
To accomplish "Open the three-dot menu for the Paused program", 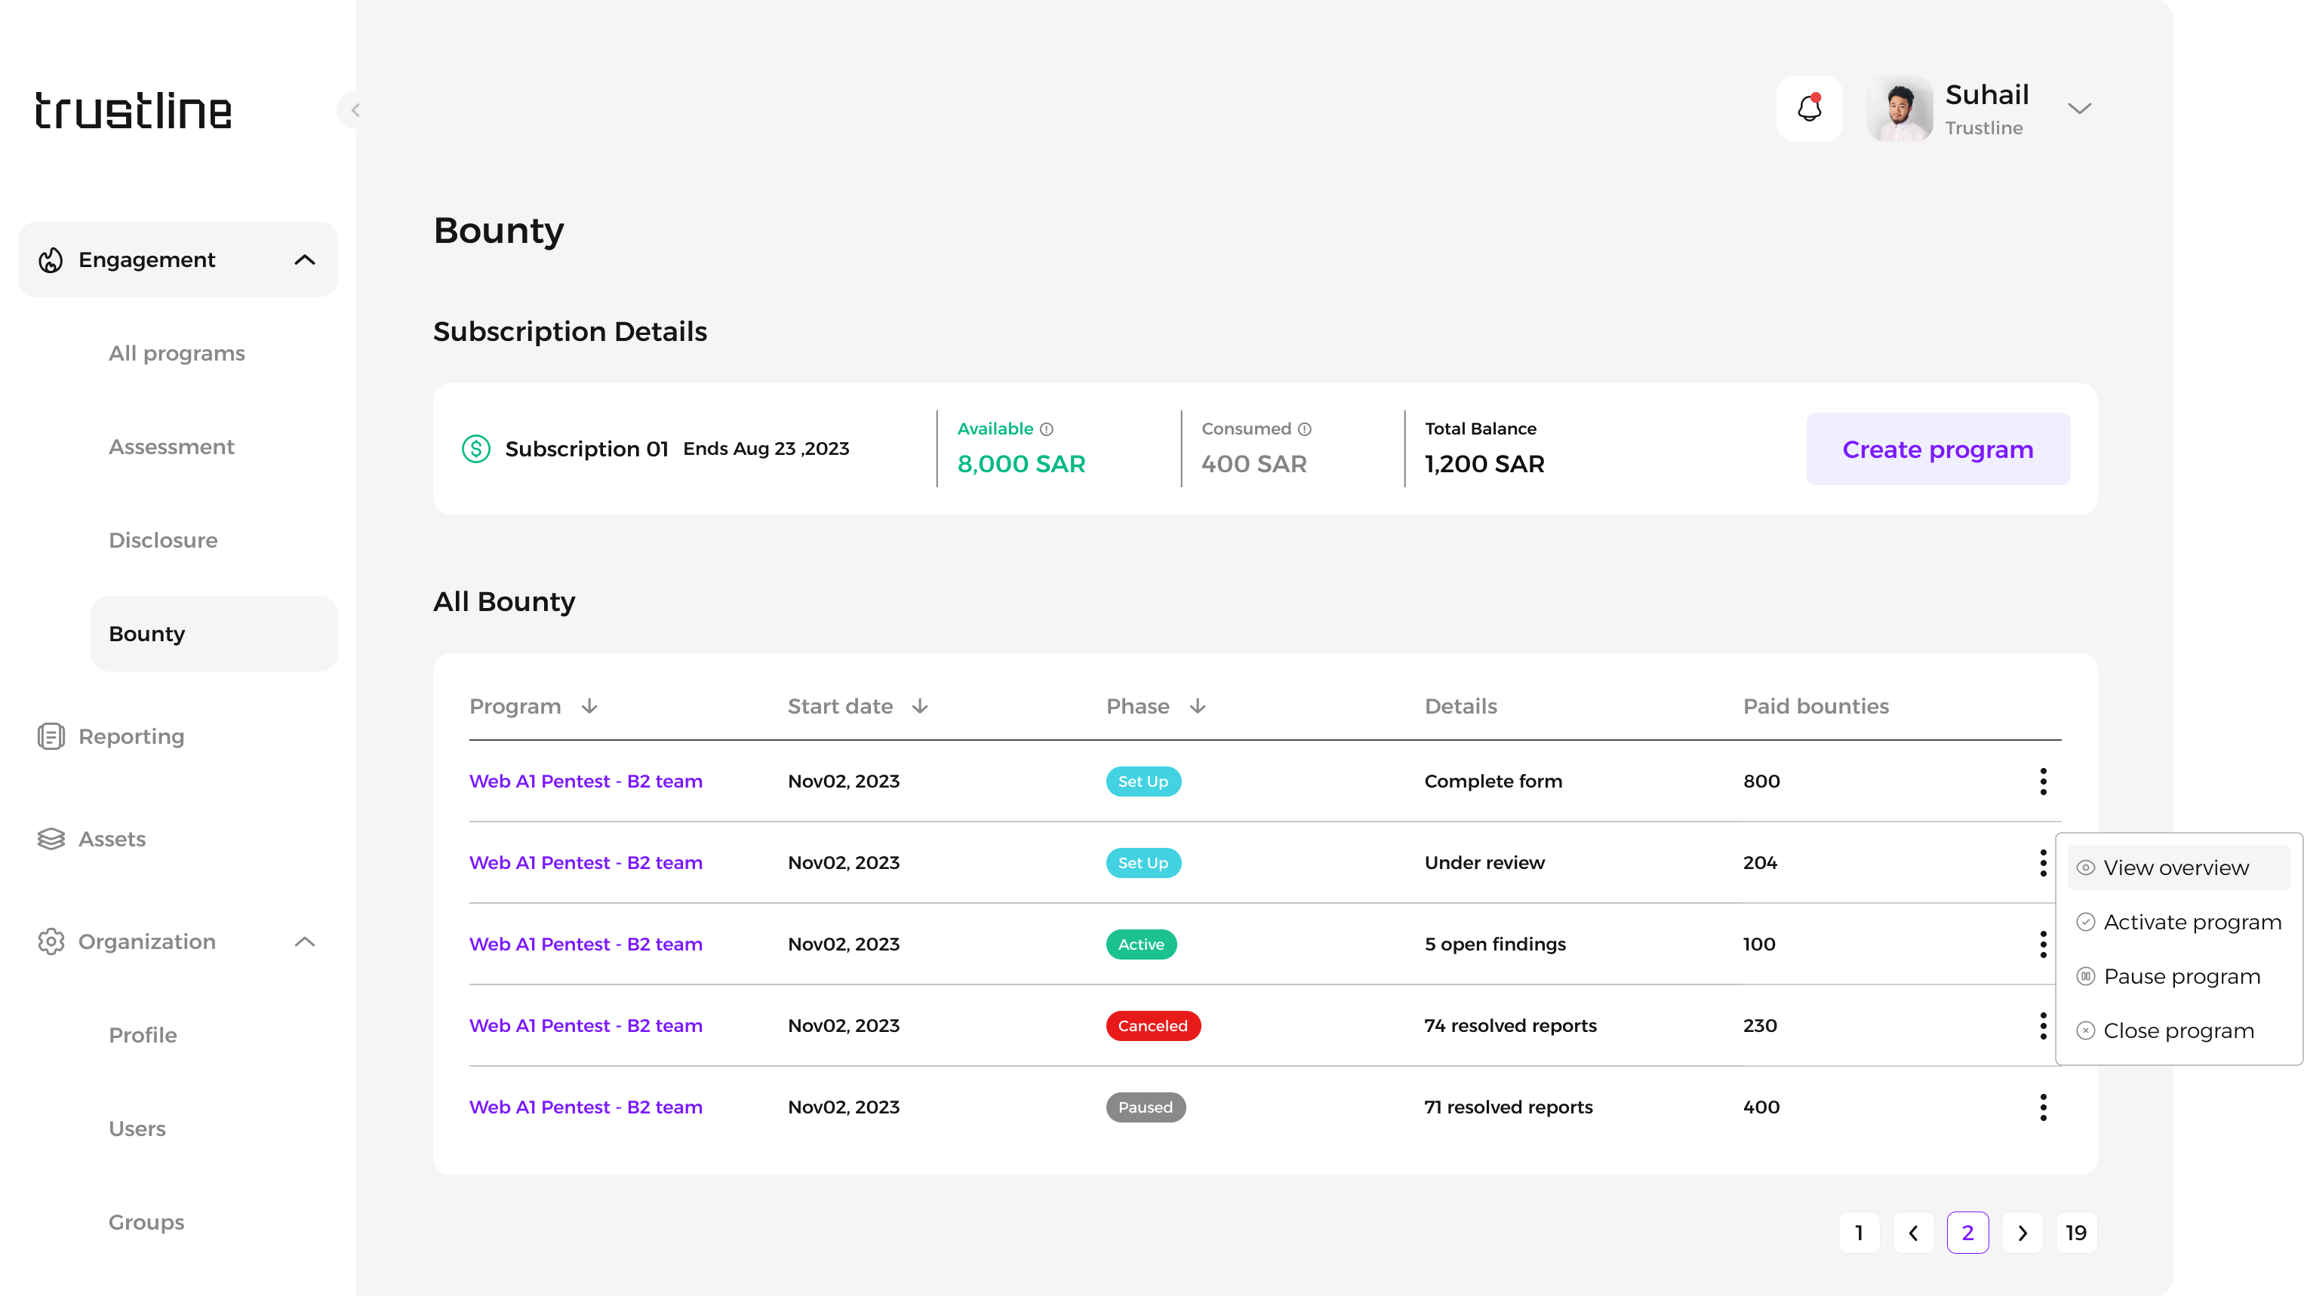I will [x=2042, y=1107].
